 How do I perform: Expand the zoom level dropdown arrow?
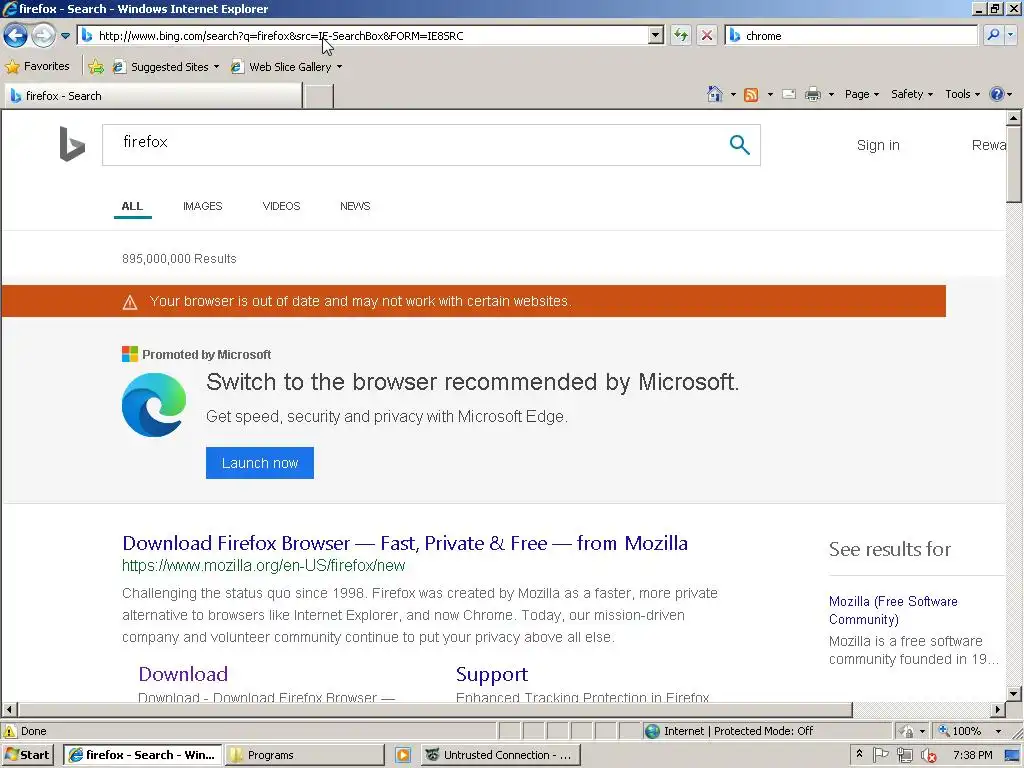pyautogui.click(x=998, y=731)
